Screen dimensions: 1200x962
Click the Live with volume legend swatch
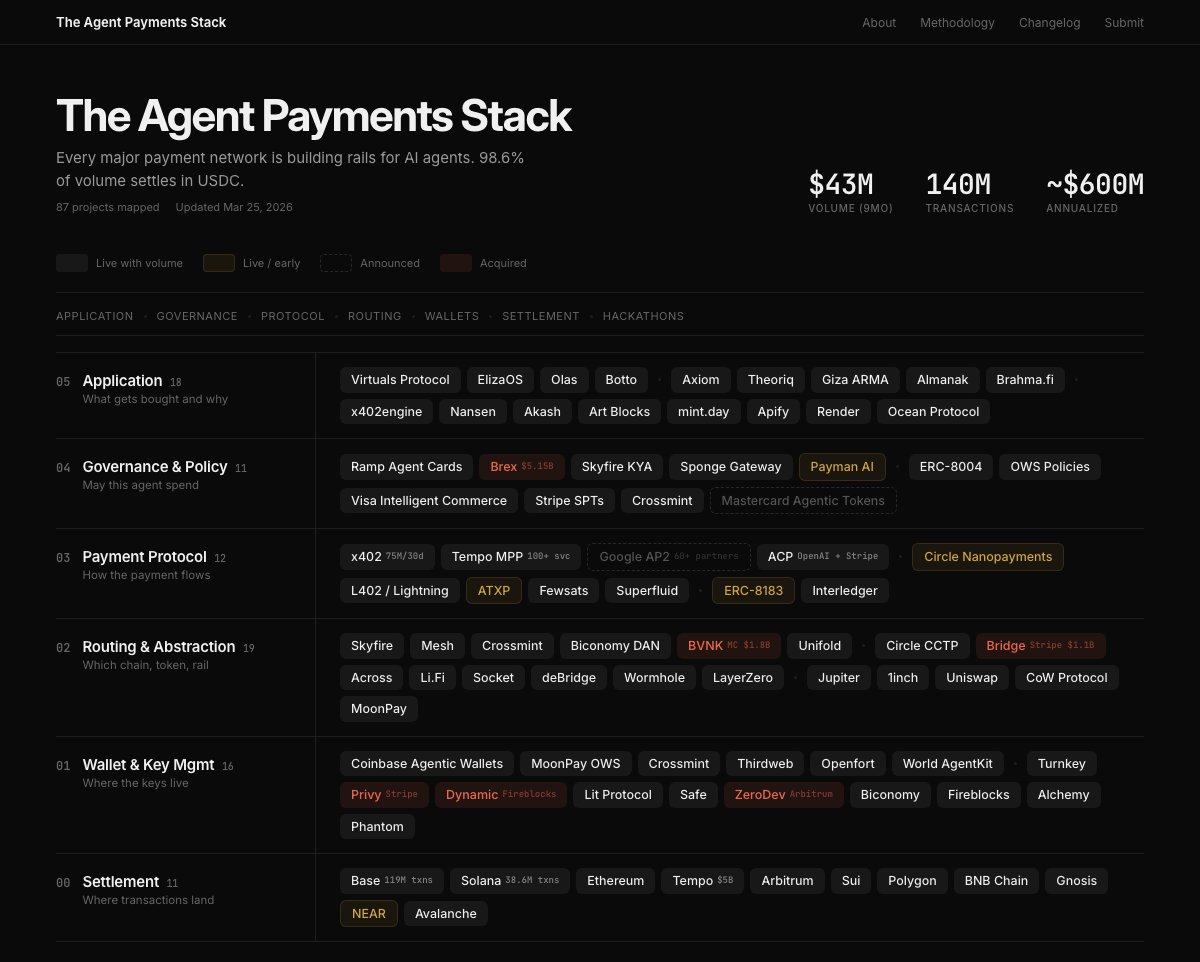click(72, 263)
